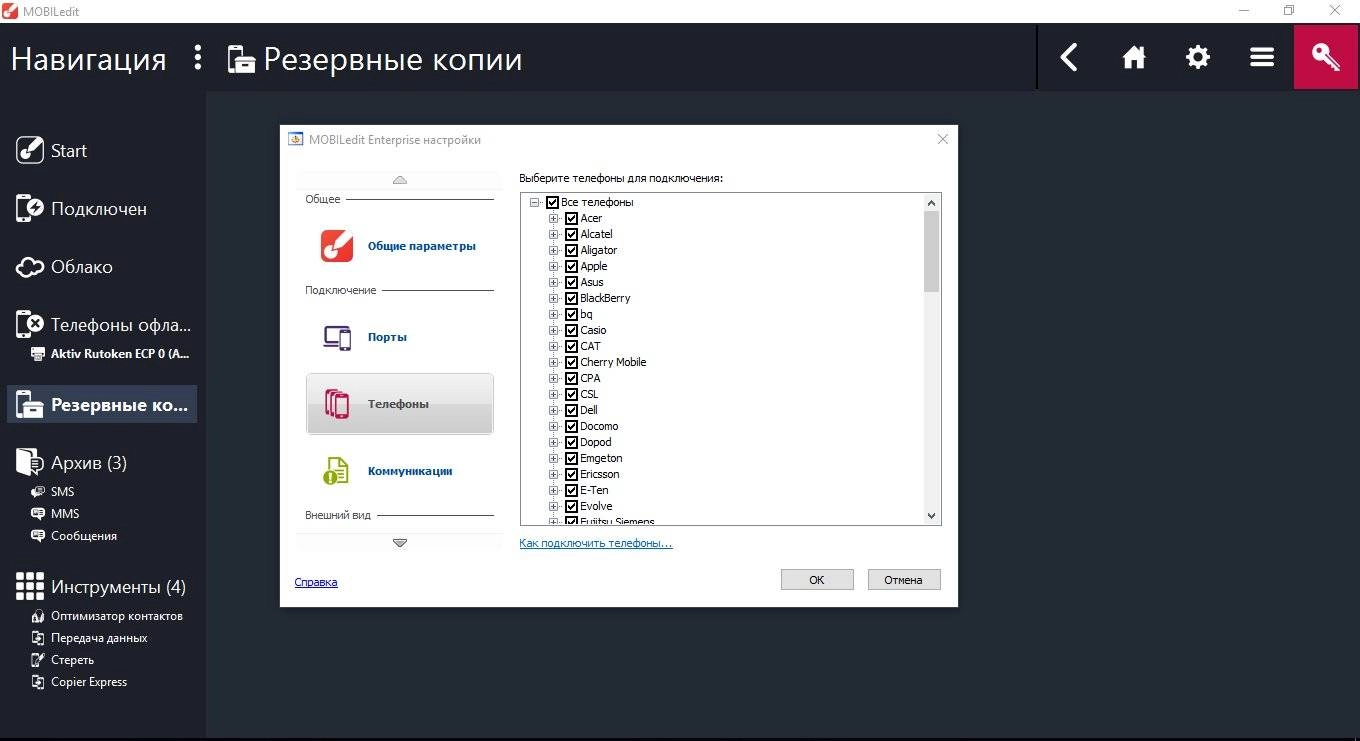This screenshot has height=741, width=1360.
Task: Click the Отмена button
Action: pos(904,579)
